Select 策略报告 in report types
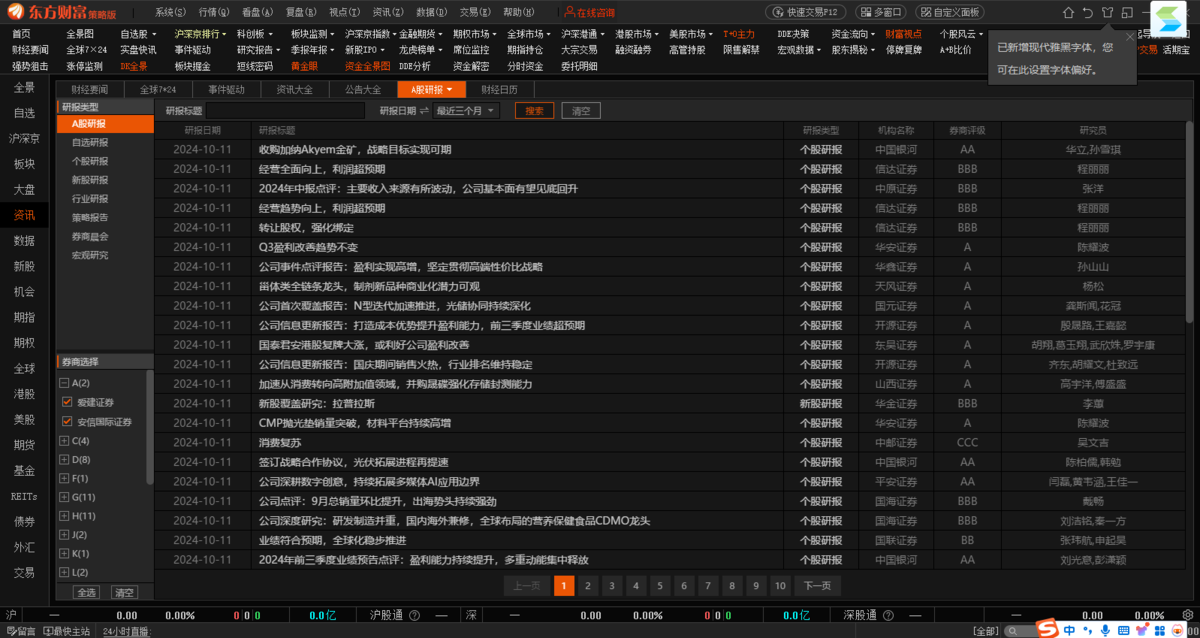 click(x=90, y=217)
